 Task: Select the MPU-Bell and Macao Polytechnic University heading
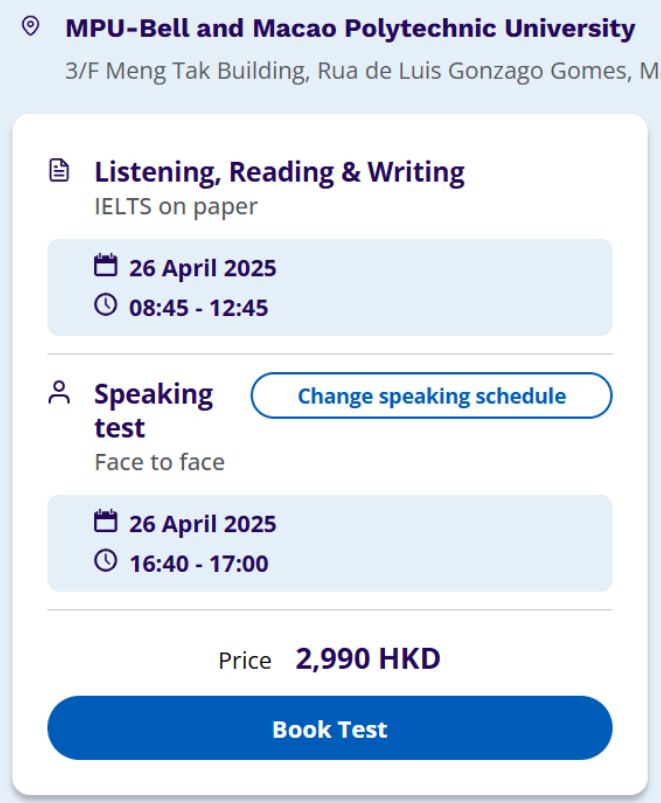click(350, 28)
